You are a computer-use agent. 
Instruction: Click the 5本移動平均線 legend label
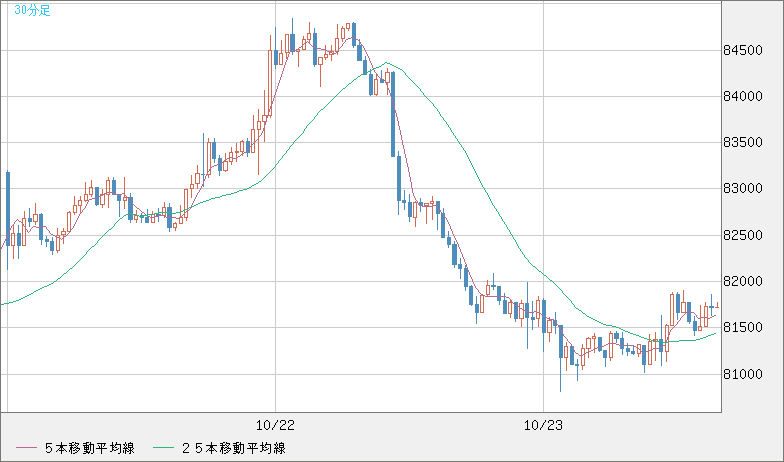(x=90, y=448)
